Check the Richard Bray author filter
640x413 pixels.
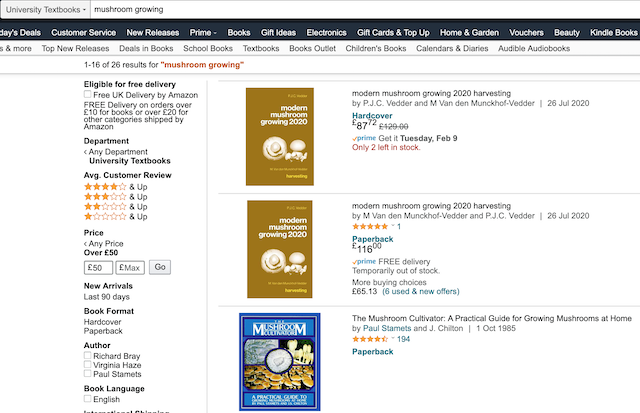click(x=87, y=355)
